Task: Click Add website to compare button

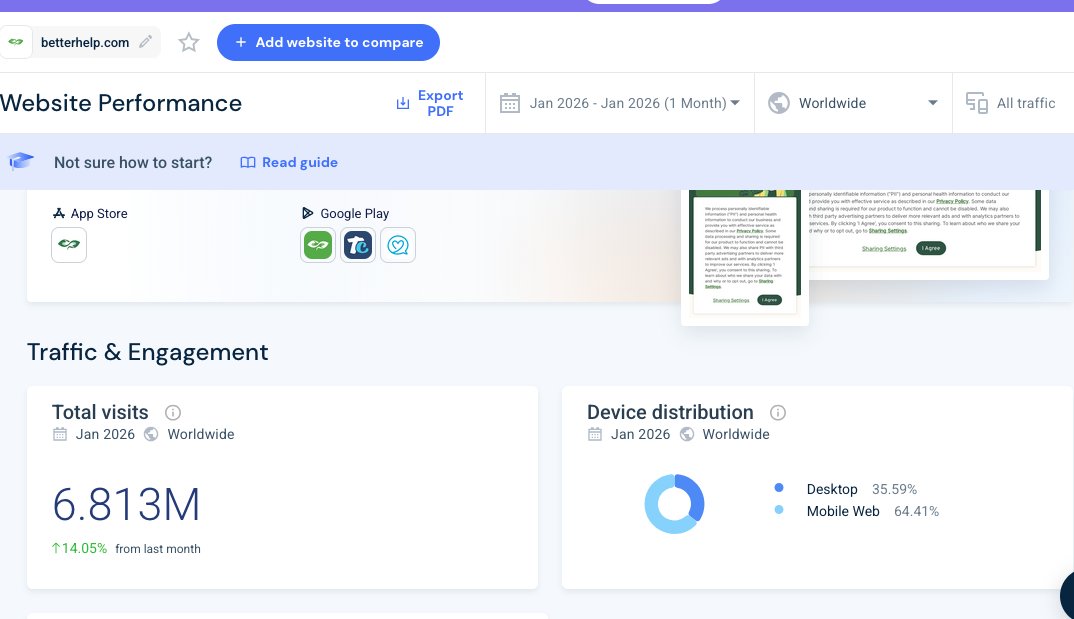Action: point(328,42)
